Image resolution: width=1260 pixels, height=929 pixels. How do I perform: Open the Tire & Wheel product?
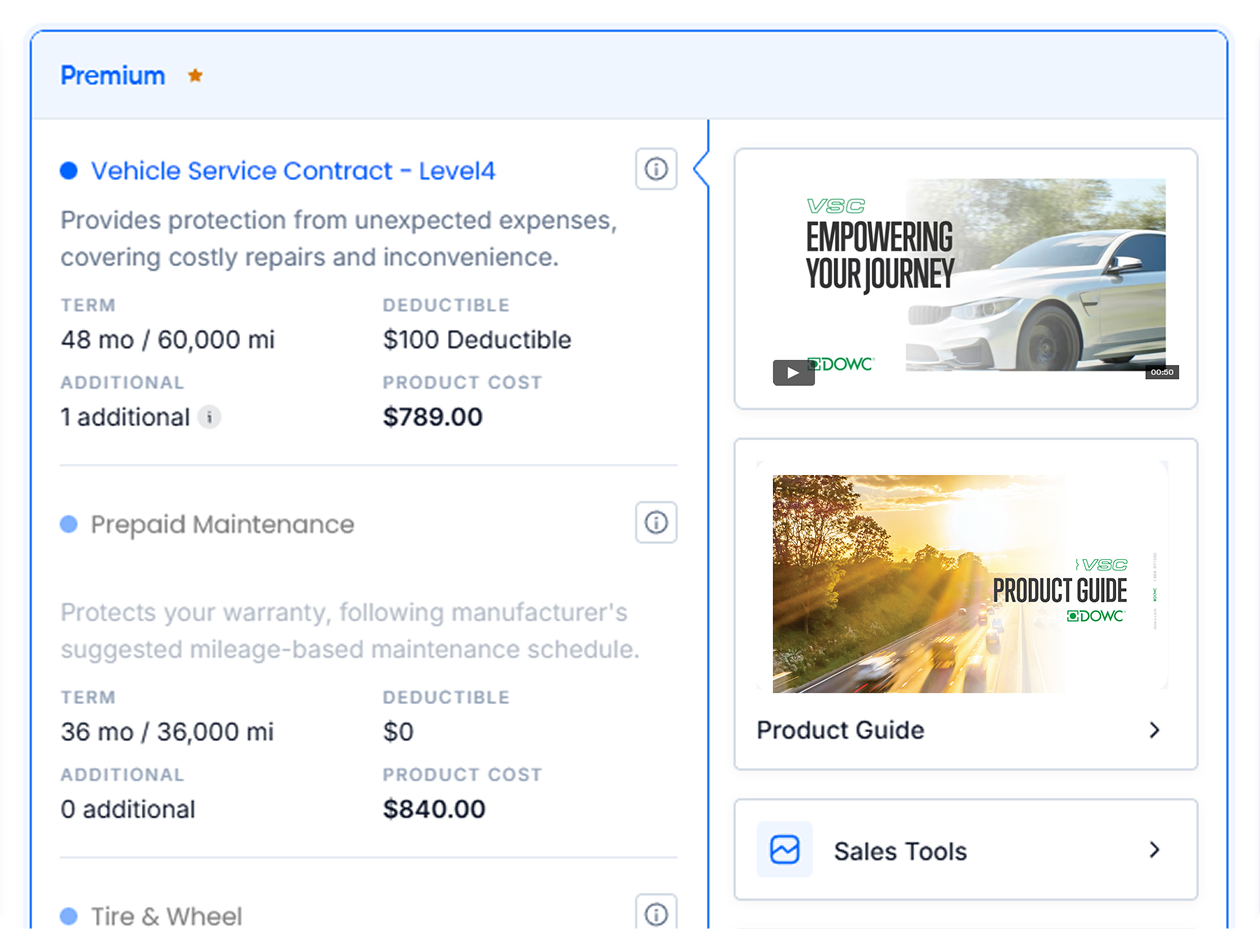(166, 916)
